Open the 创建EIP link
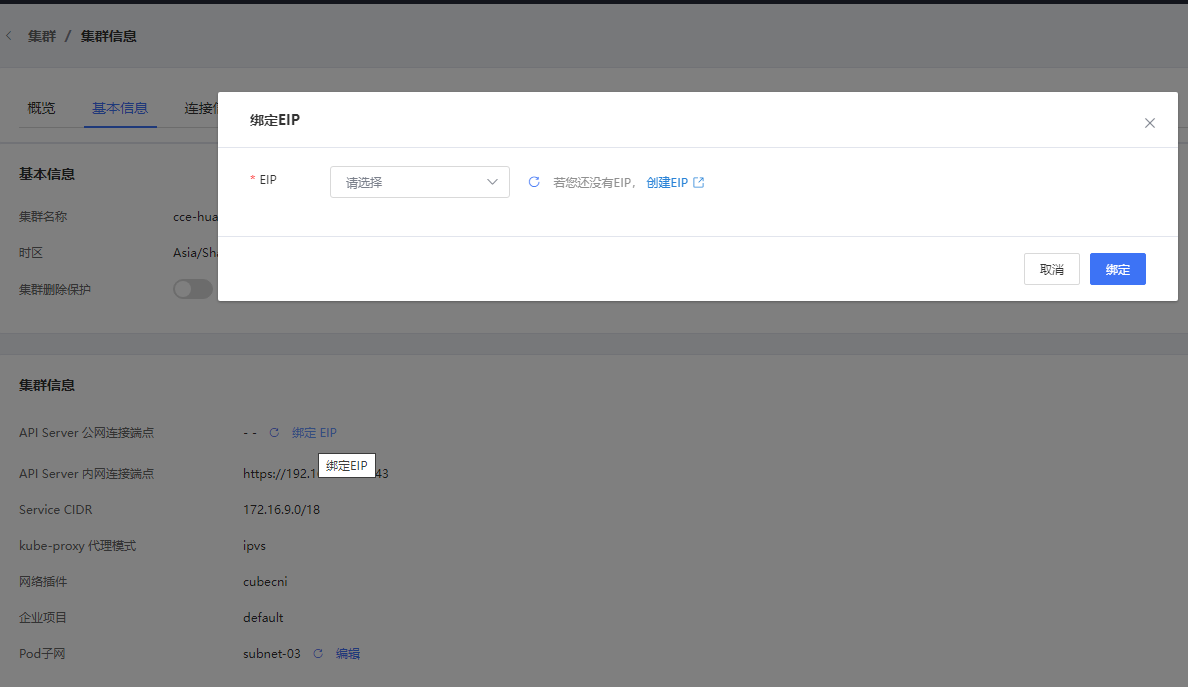 tap(667, 183)
